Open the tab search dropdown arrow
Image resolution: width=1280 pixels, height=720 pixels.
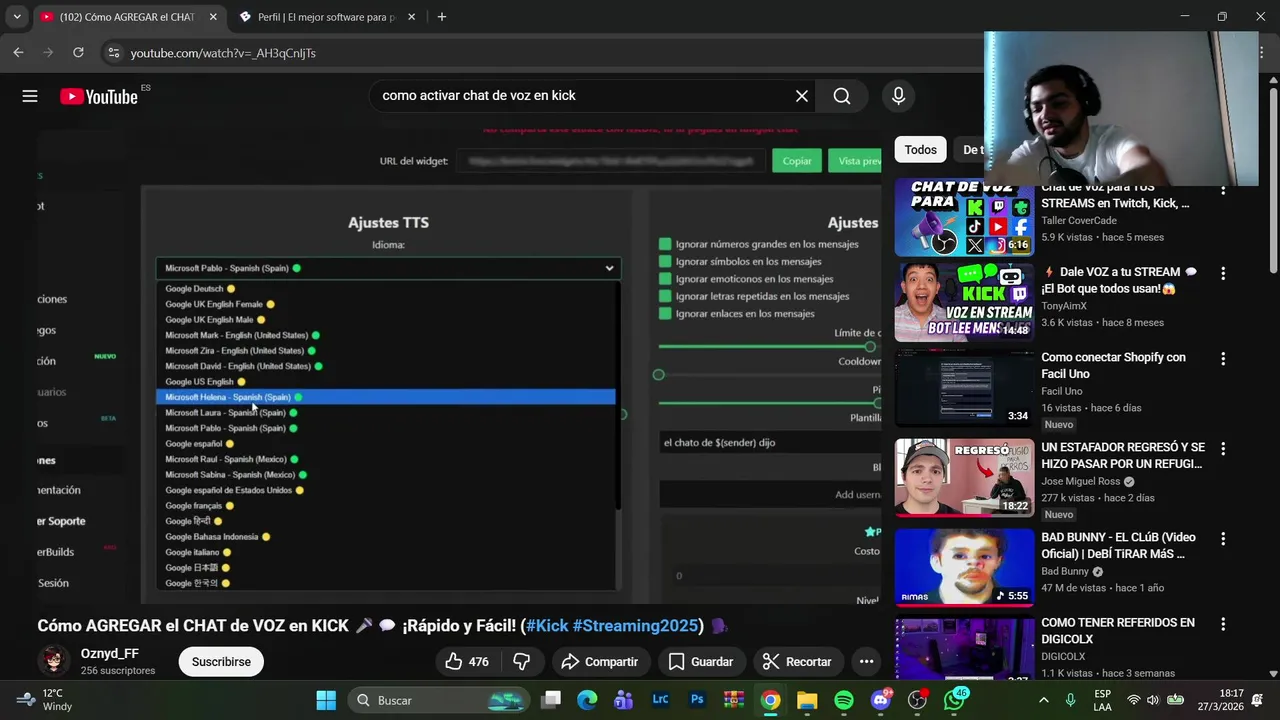[x=16, y=17]
